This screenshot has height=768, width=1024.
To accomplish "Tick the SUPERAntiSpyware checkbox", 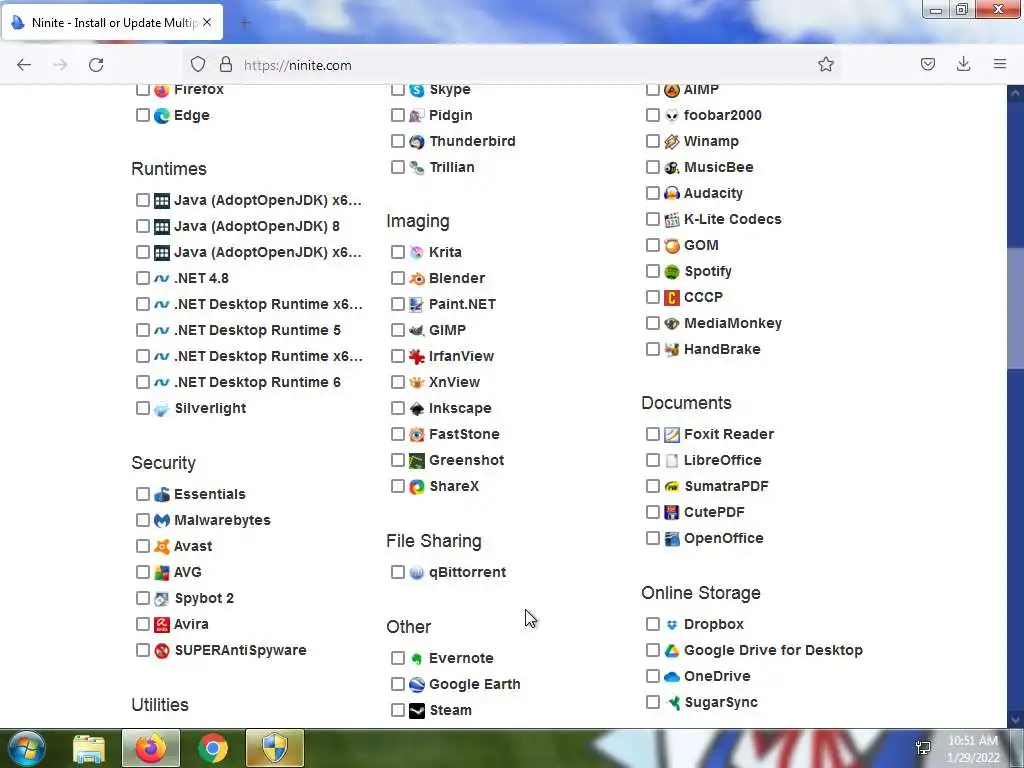I will tap(142, 650).
